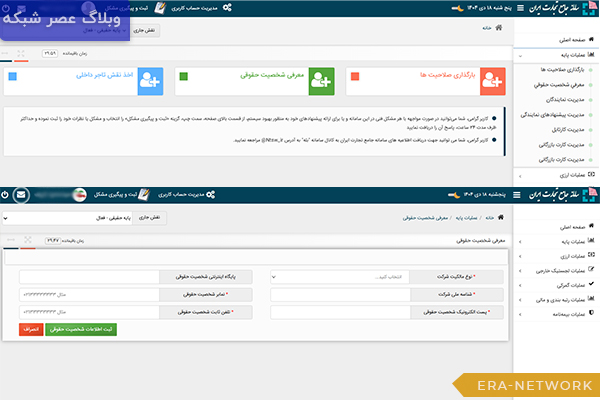Toggle night mode moon icon on dashboard header
600x400 pixels.
click(x=458, y=8)
